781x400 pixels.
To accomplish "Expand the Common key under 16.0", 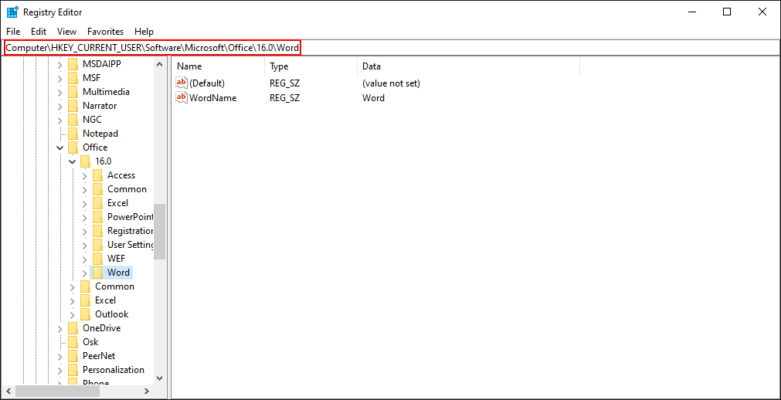I will pos(85,189).
